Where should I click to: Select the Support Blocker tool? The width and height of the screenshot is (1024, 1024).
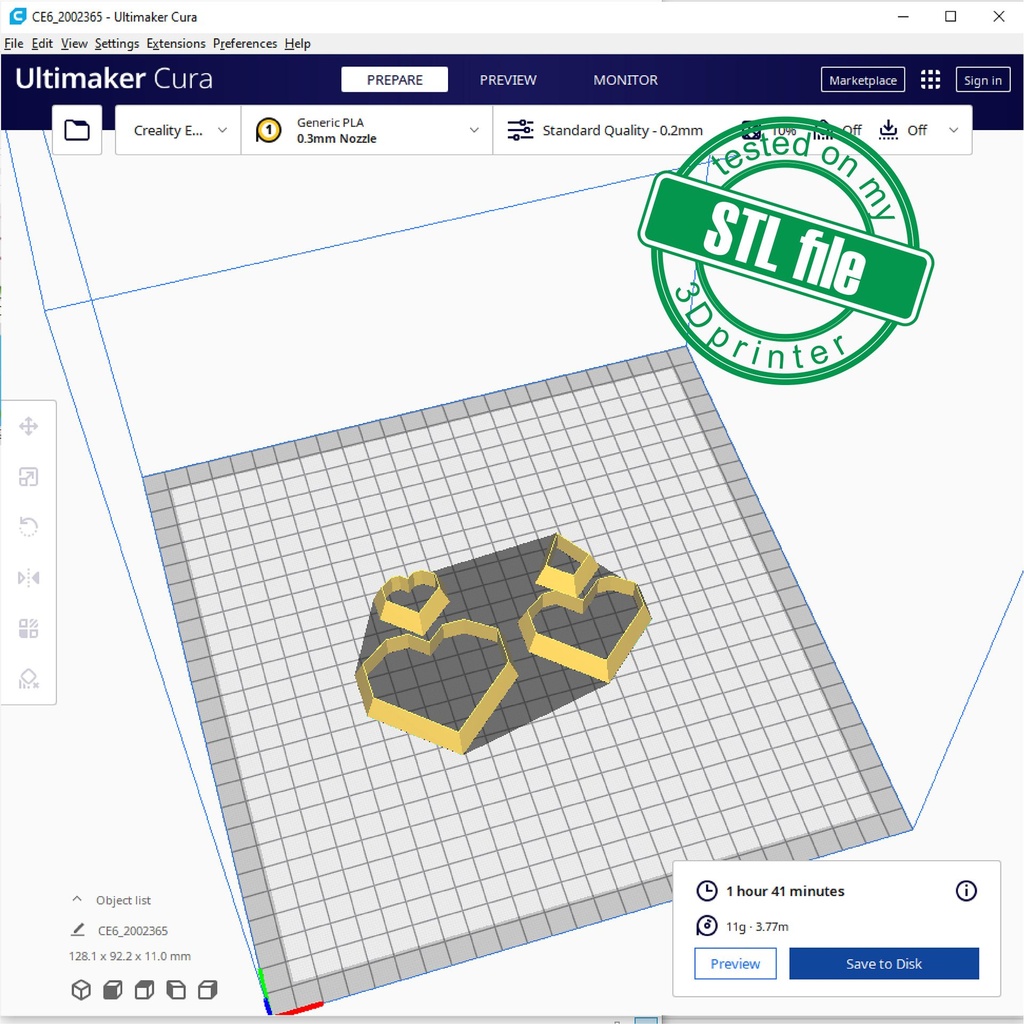[x=29, y=679]
